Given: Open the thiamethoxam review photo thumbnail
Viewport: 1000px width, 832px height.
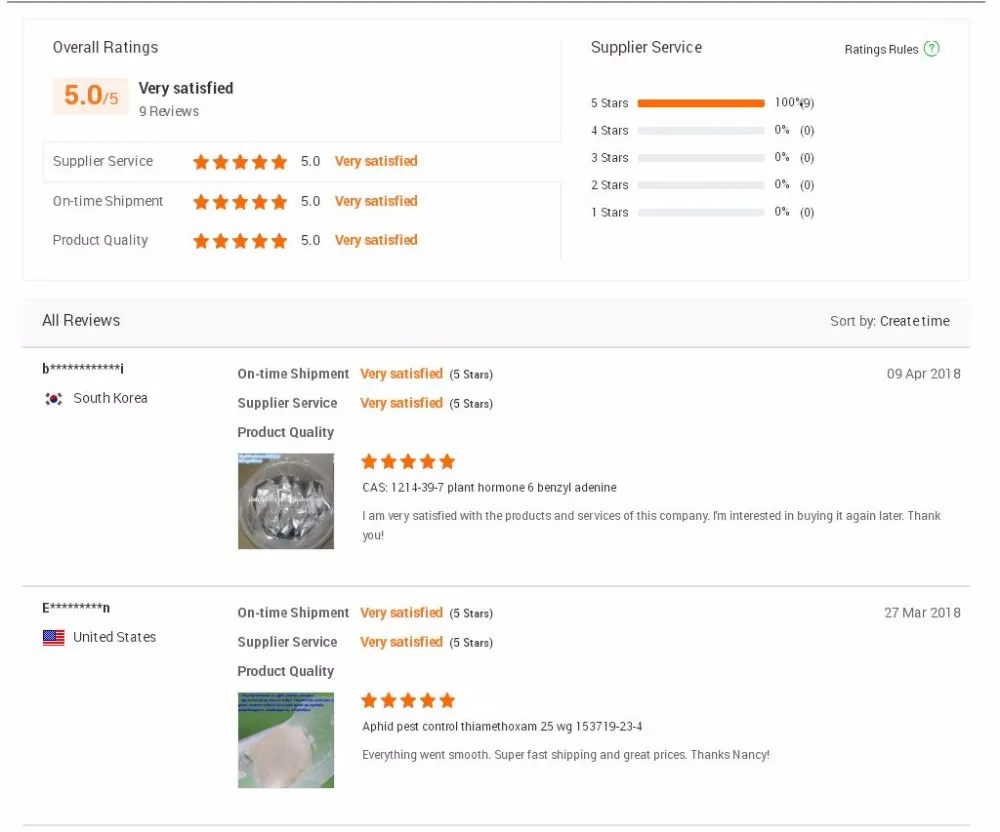Looking at the screenshot, I should 286,740.
